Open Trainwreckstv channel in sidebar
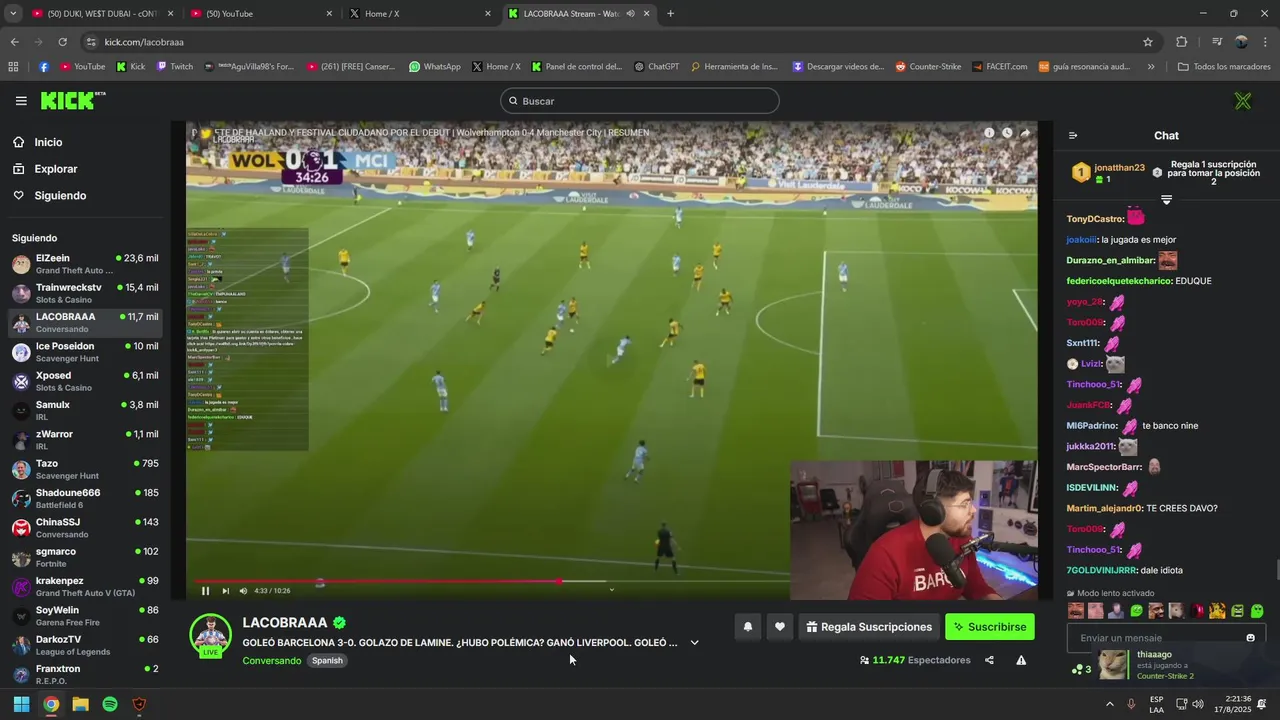 (85, 293)
